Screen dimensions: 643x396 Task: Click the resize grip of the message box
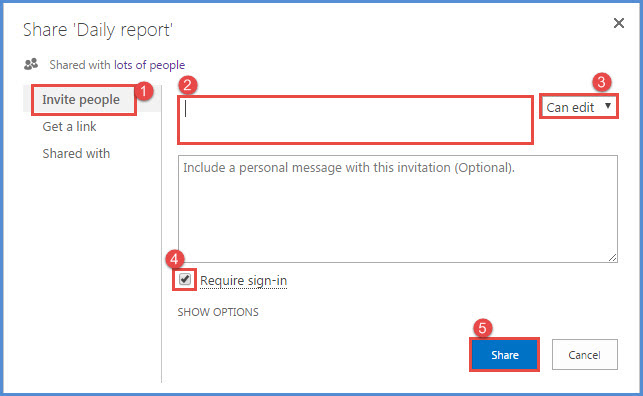click(612, 257)
